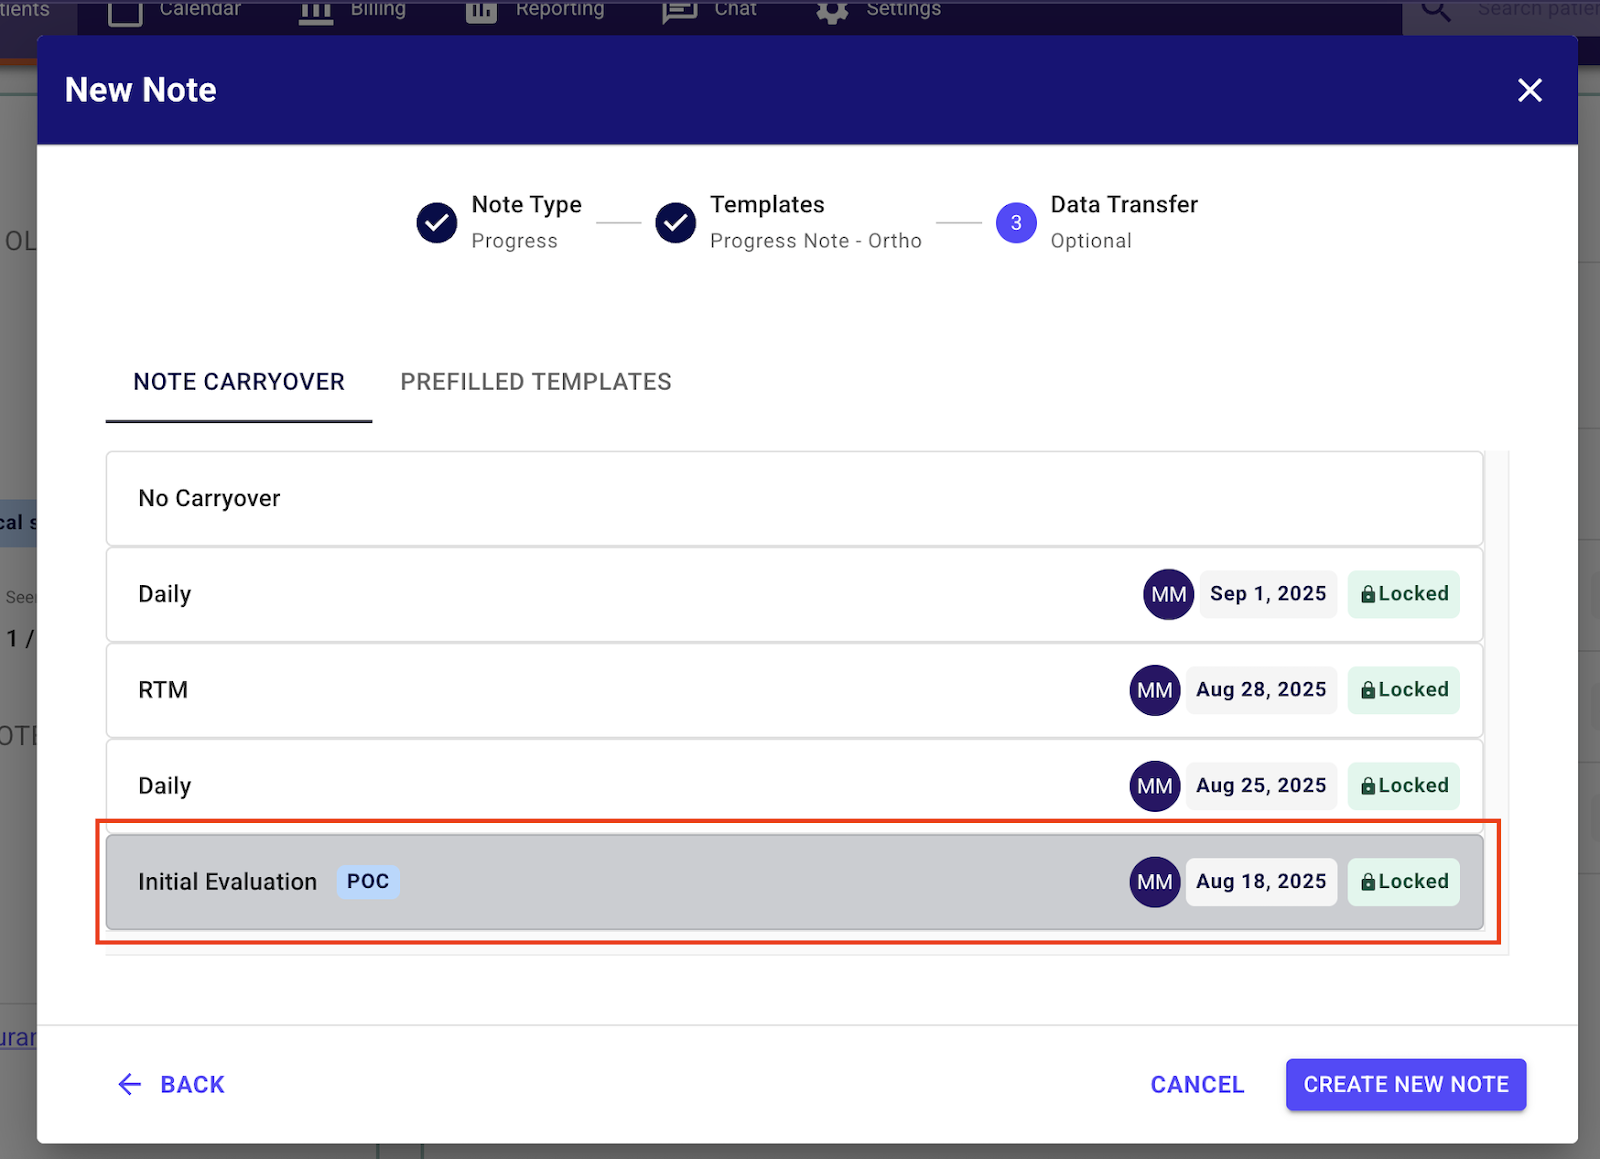
Task: Click the Data Transfer step 3 circle
Action: 1015,222
